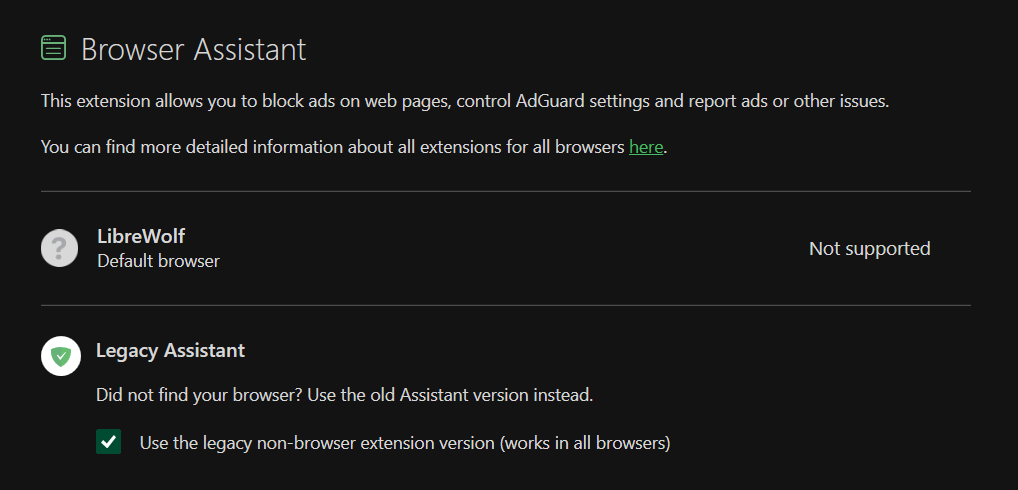Click 'Use the legacy non-browser extension version' label
This screenshot has width=1018, height=490.
click(316, 442)
